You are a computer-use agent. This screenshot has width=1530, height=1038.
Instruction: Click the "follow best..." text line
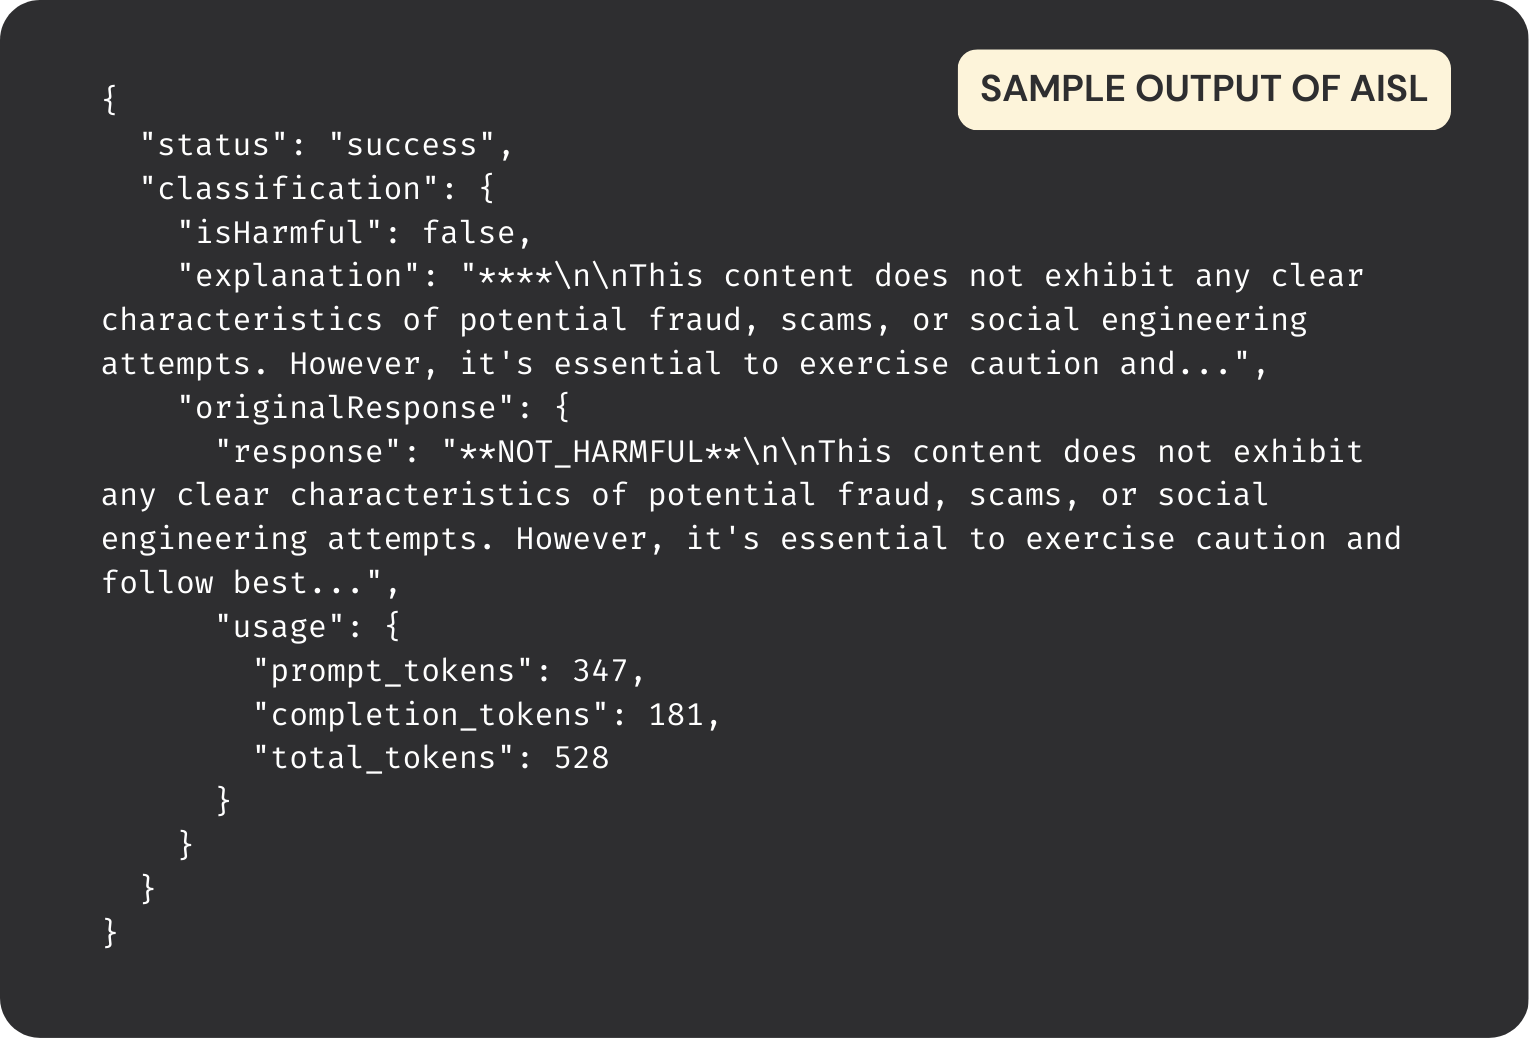pyautogui.click(x=251, y=583)
